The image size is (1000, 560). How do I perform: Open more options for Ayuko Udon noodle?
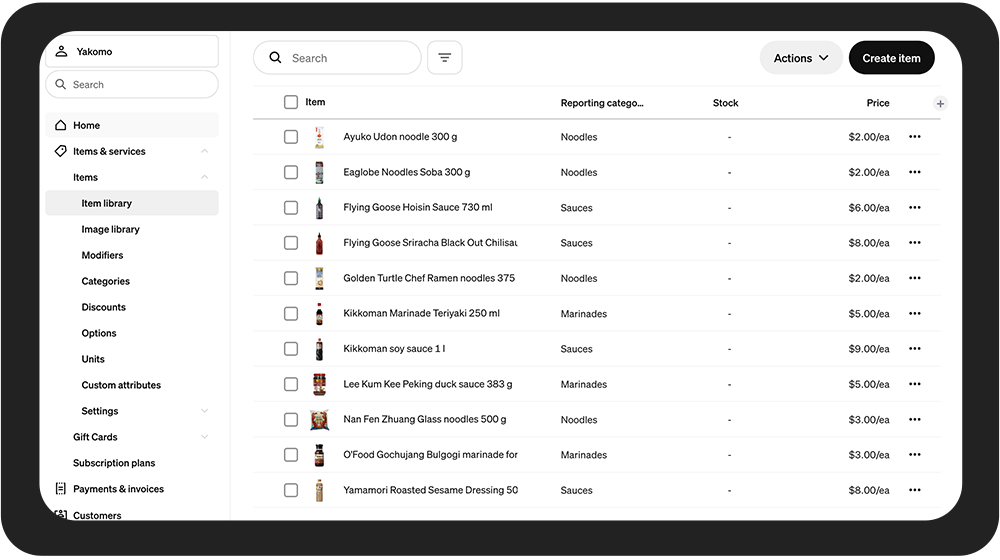915,136
